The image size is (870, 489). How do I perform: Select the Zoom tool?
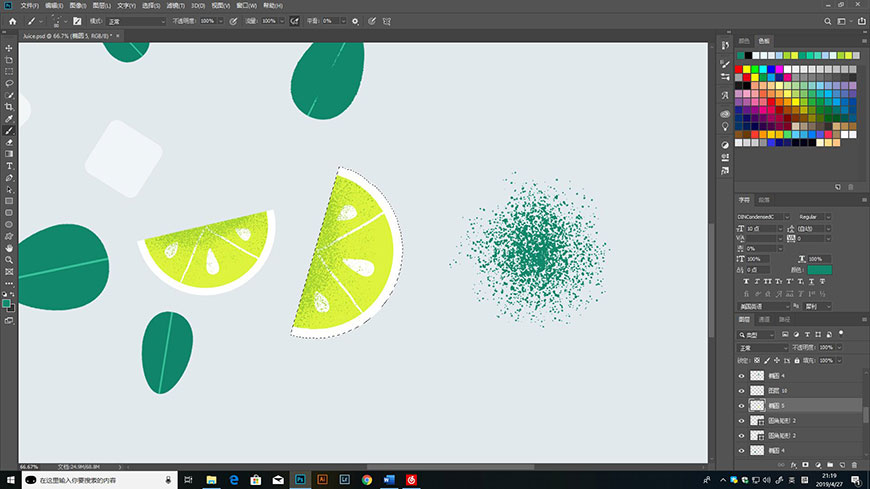pyautogui.click(x=9, y=259)
